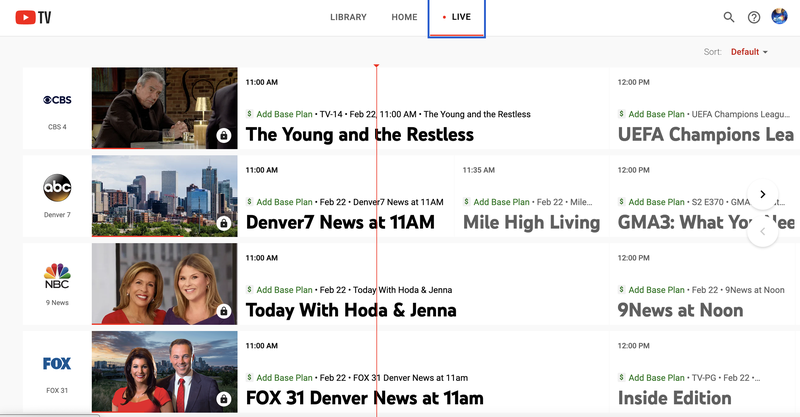The image size is (800, 417).
Task: Open the Sort Default dropdown
Action: click(x=749, y=52)
